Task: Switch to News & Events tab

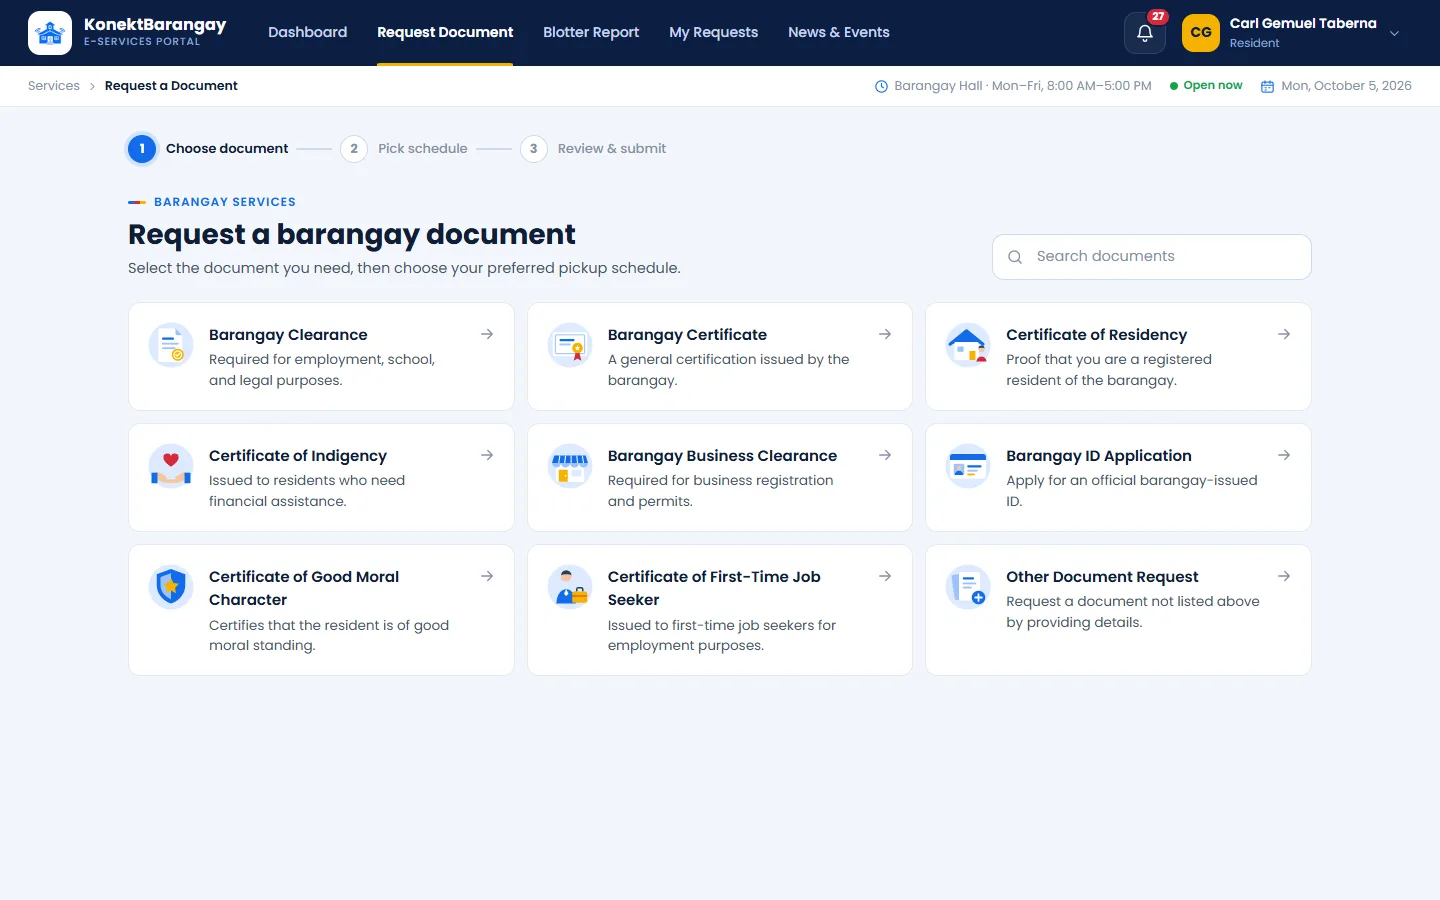Action: [838, 32]
